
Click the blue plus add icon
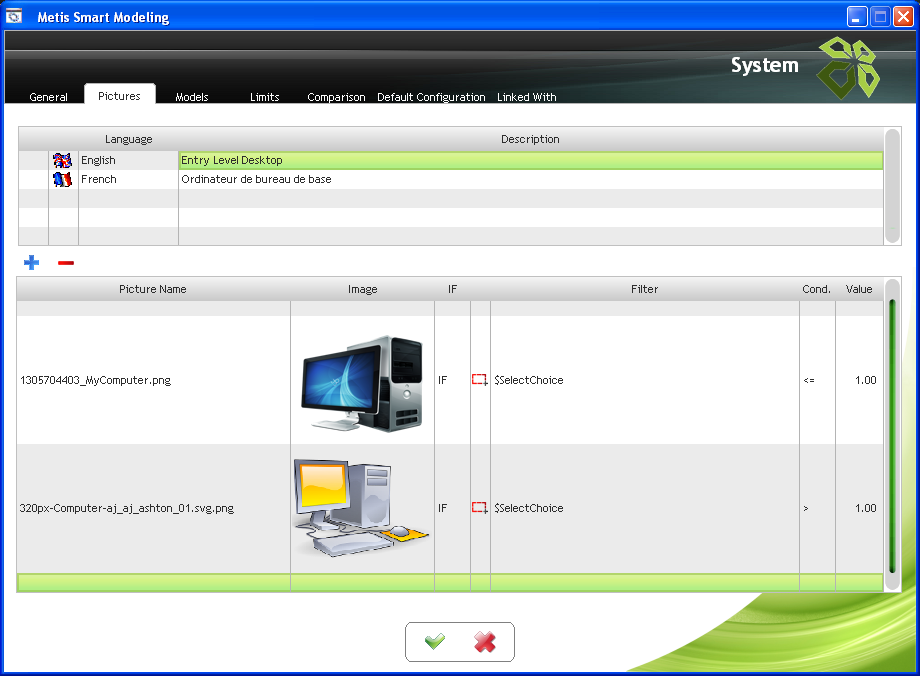(x=32, y=262)
